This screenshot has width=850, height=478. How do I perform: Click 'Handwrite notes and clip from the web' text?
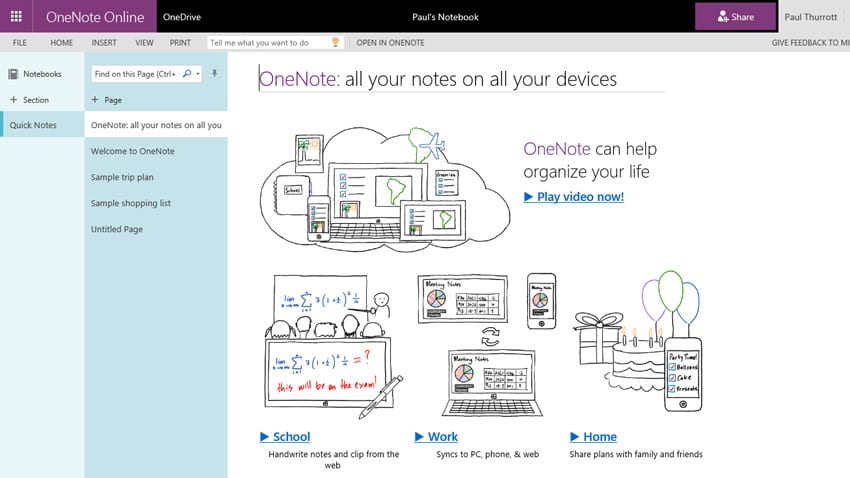[x=333, y=460]
